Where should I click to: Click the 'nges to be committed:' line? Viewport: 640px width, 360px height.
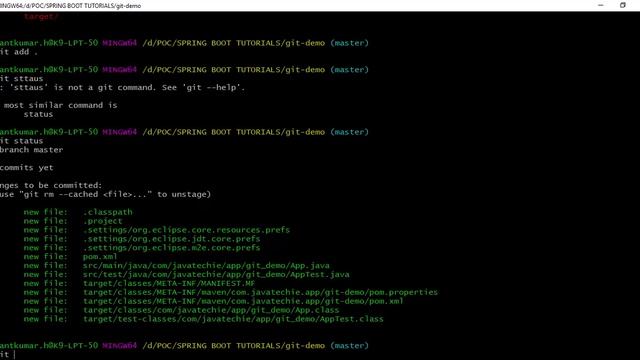coord(51,185)
